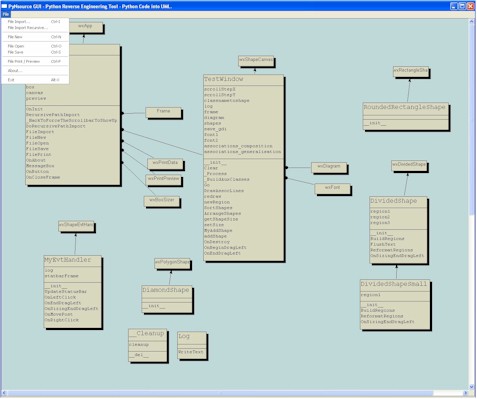
Task: Select the wxFont class node
Action: point(332,189)
